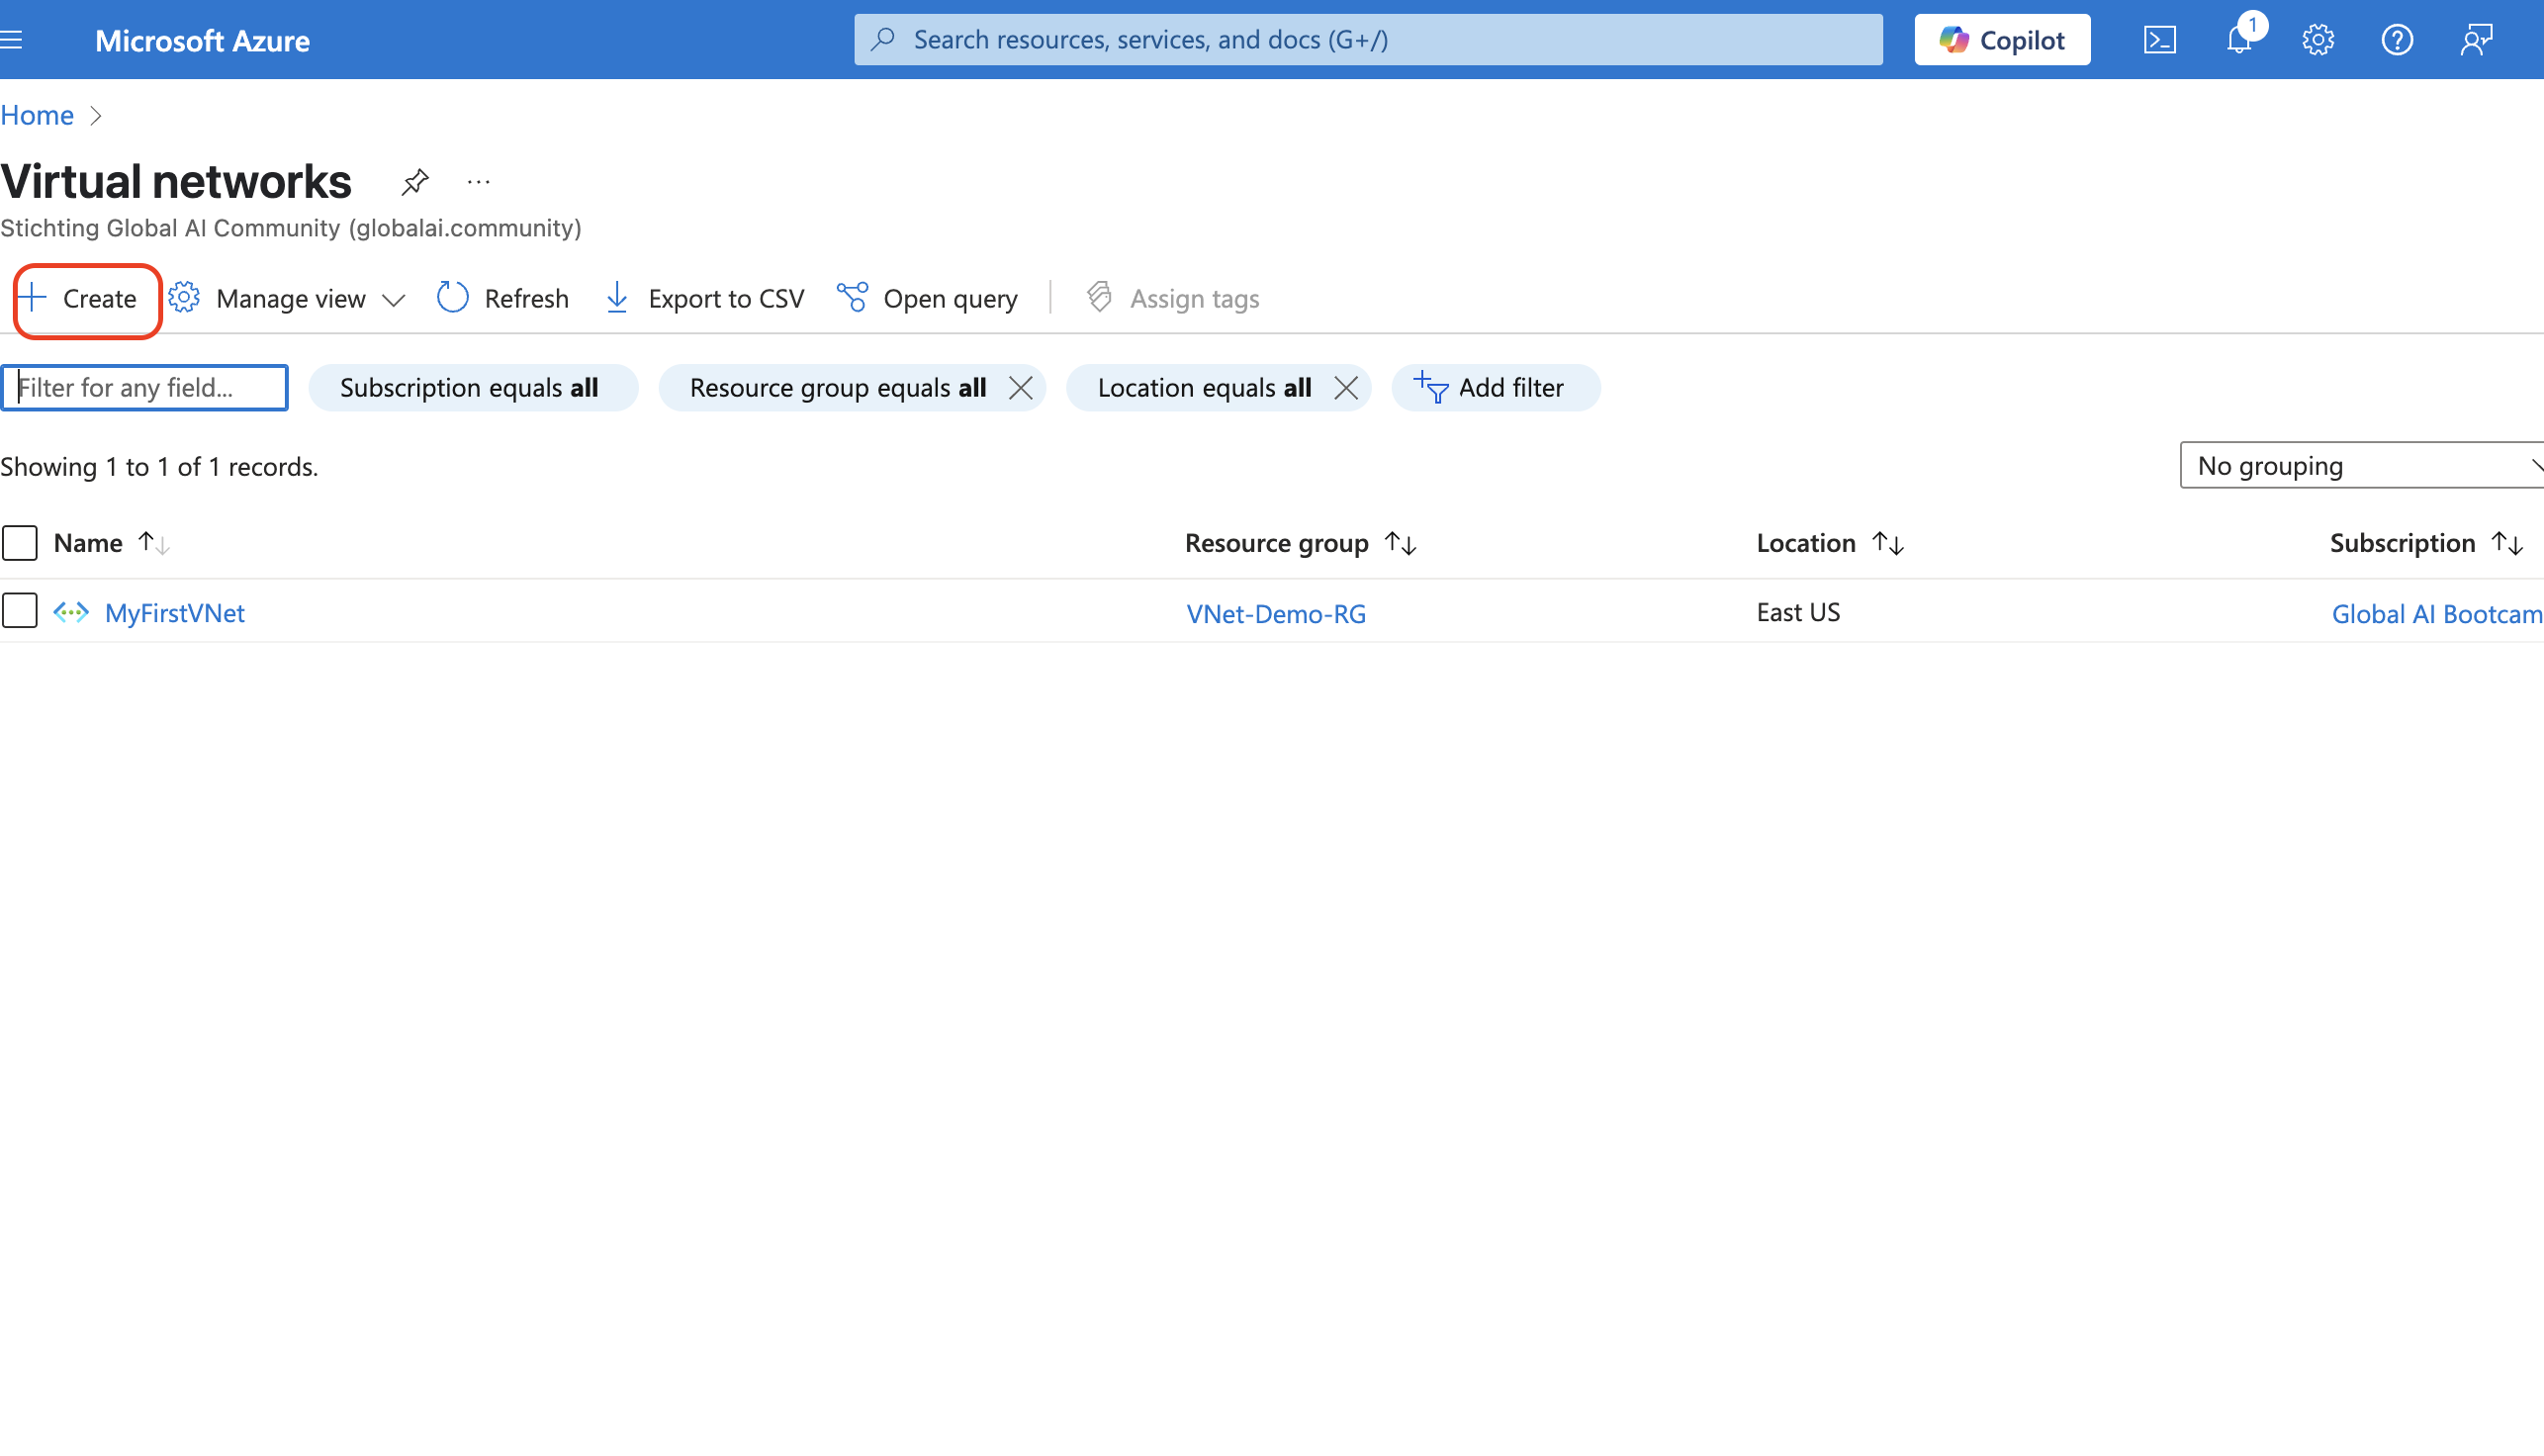2544x1456 pixels.
Task: Sort by Name column
Action: pyautogui.click(x=111, y=543)
